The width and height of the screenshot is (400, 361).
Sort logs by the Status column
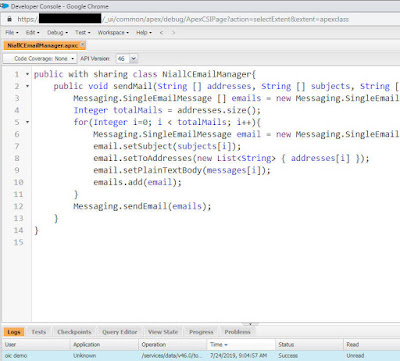(310, 345)
